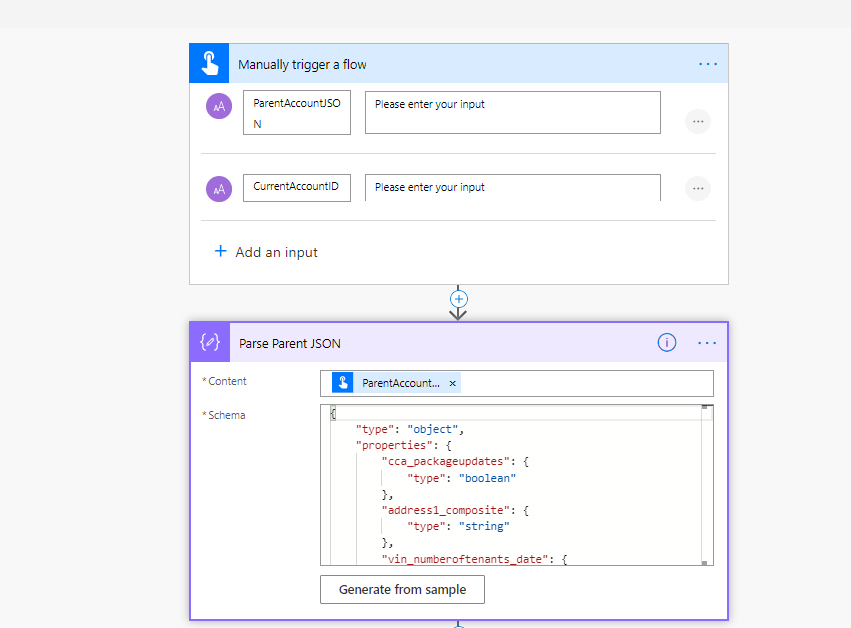Viewport: 851px width, 628px height.
Task: Click the CurrentAccountID input value box
Action: tap(512, 188)
